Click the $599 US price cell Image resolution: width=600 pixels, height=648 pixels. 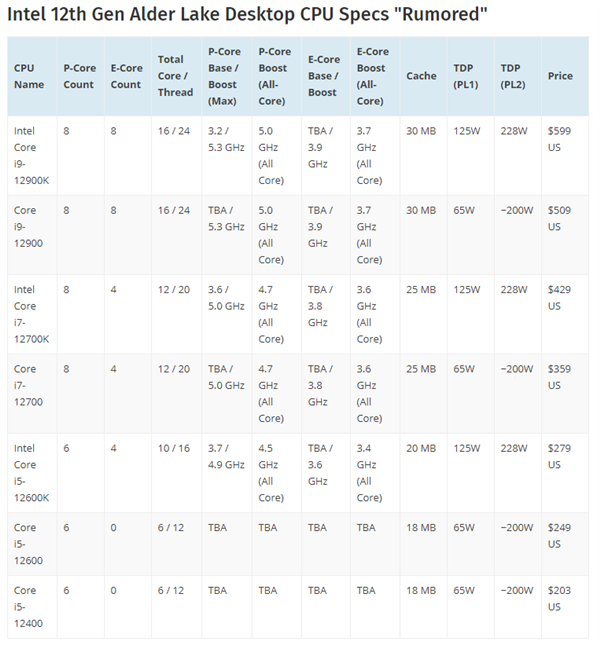coord(561,138)
